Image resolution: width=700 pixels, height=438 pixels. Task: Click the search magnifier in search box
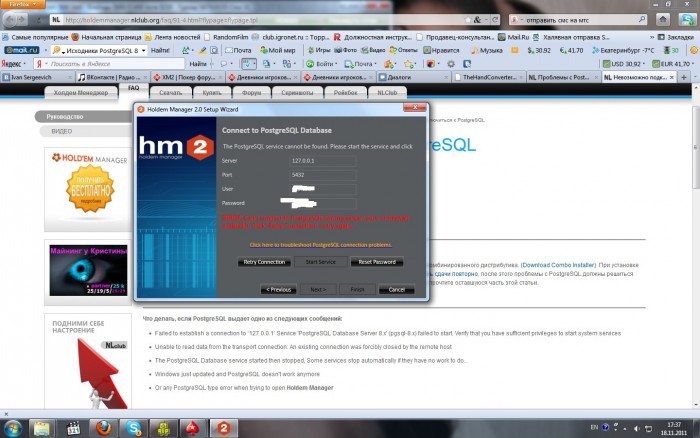coord(642,20)
